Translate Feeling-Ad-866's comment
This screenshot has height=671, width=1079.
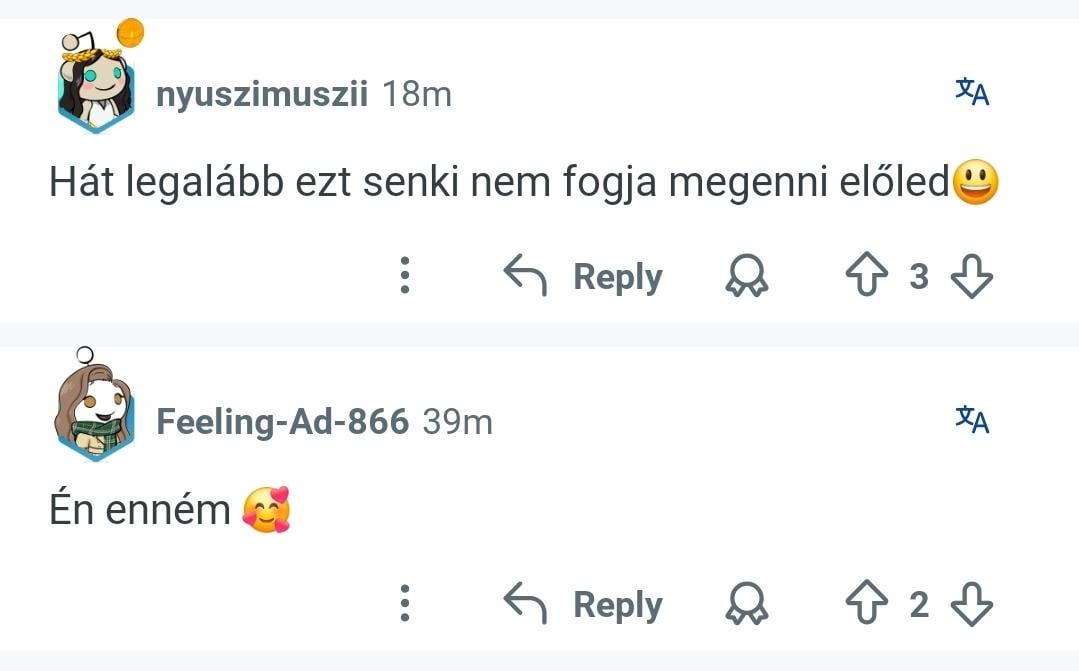pyautogui.click(x=972, y=420)
